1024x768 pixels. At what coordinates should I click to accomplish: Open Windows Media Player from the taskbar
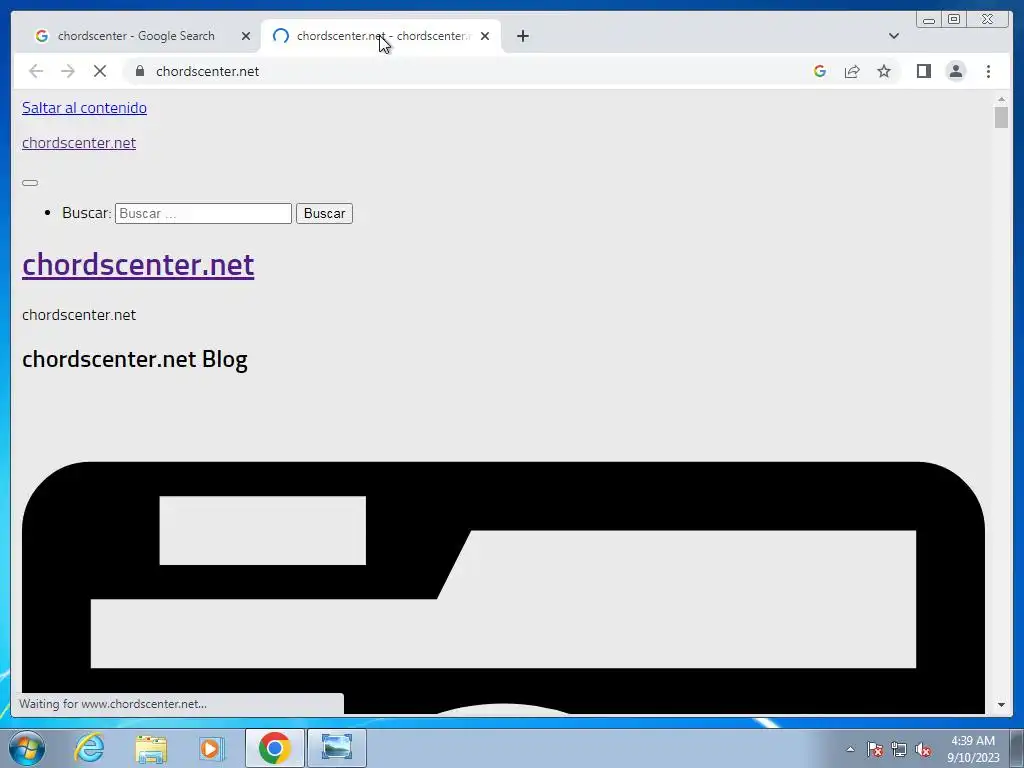pos(211,748)
